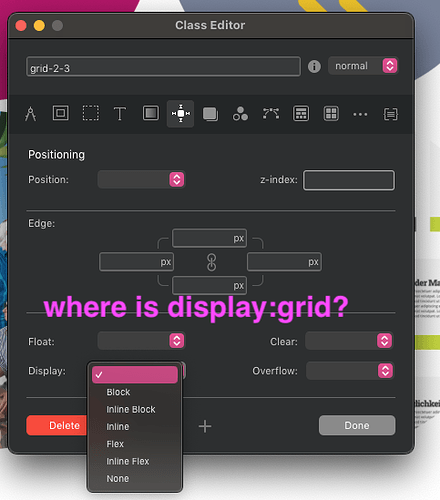This screenshot has height=500, width=440.
Task: Click the bottom edge px field
Action: pyautogui.click(x=209, y=285)
